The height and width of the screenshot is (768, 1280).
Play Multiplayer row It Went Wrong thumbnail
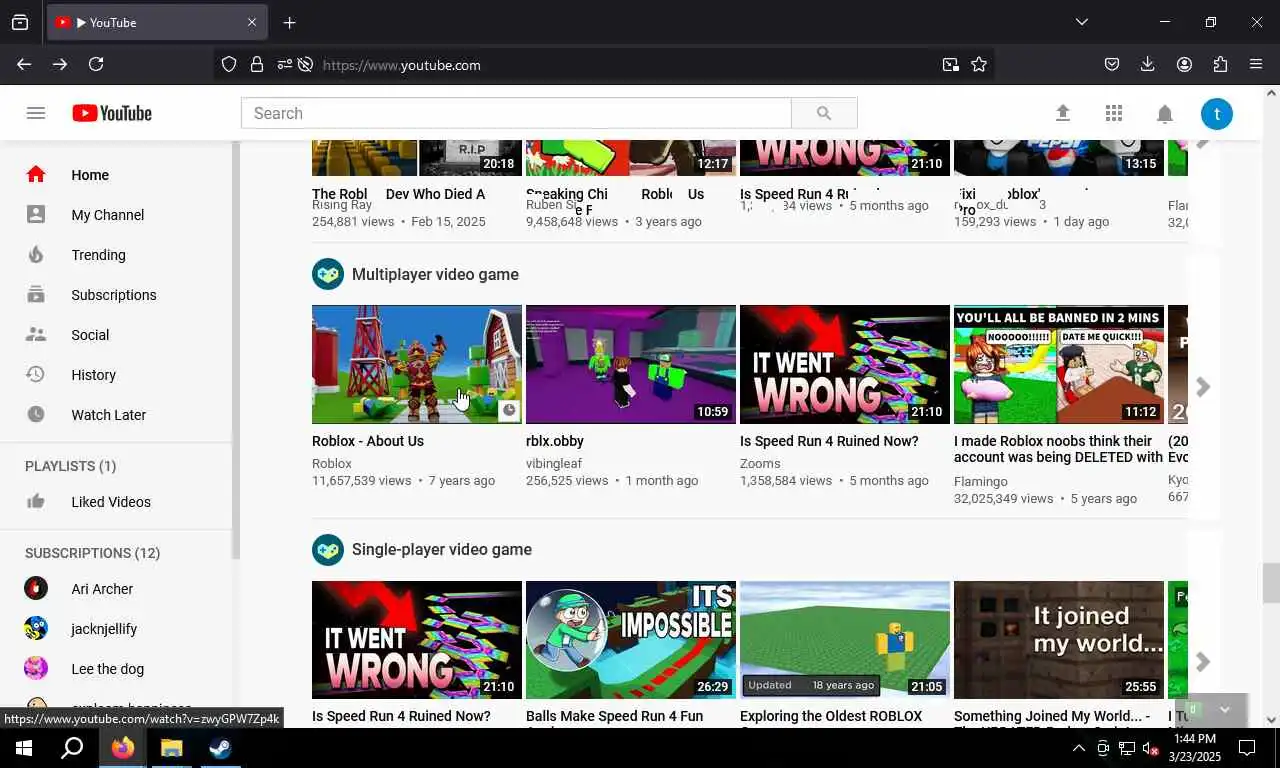pos(845,364)
